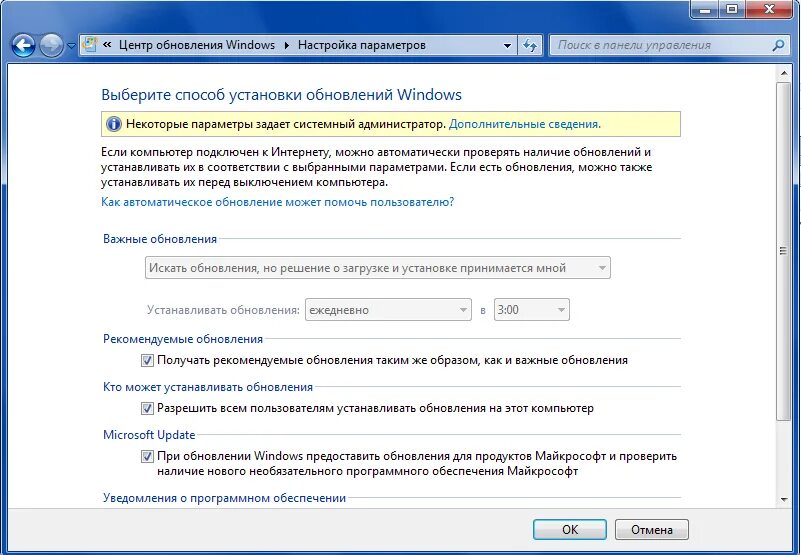Click Устанавливать обновления: label

coord(223,310)
